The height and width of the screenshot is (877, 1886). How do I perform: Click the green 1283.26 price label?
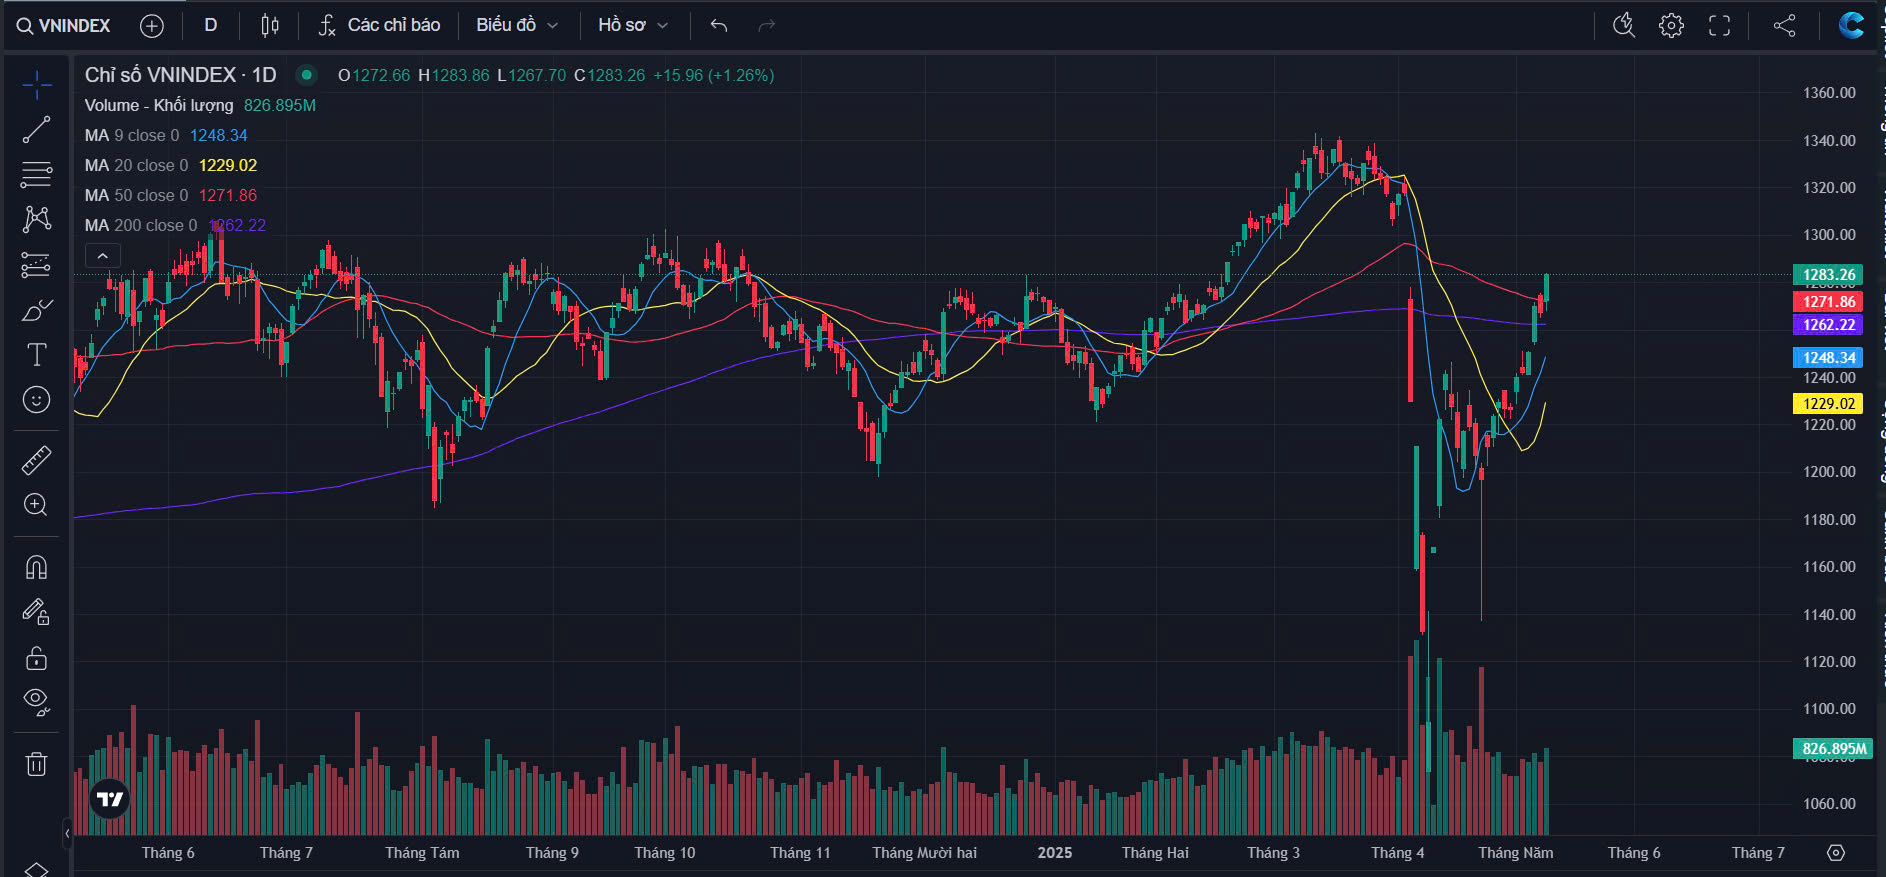click(1828, 275)
